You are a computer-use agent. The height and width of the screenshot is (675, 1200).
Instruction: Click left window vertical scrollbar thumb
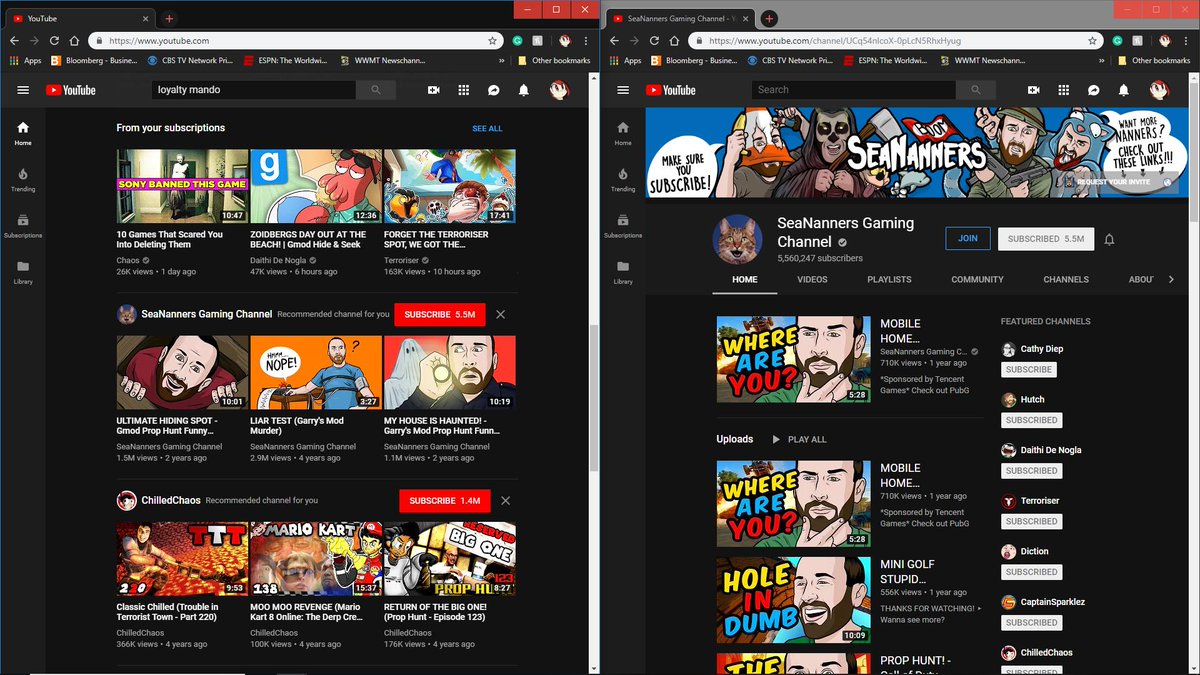(594, 397)
